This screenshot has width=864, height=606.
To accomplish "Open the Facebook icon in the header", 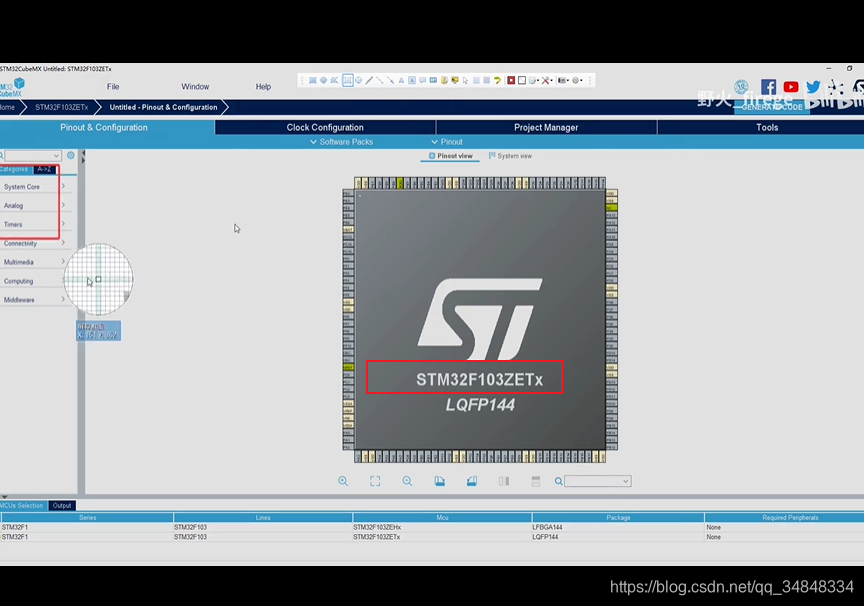I will point(768,87).
